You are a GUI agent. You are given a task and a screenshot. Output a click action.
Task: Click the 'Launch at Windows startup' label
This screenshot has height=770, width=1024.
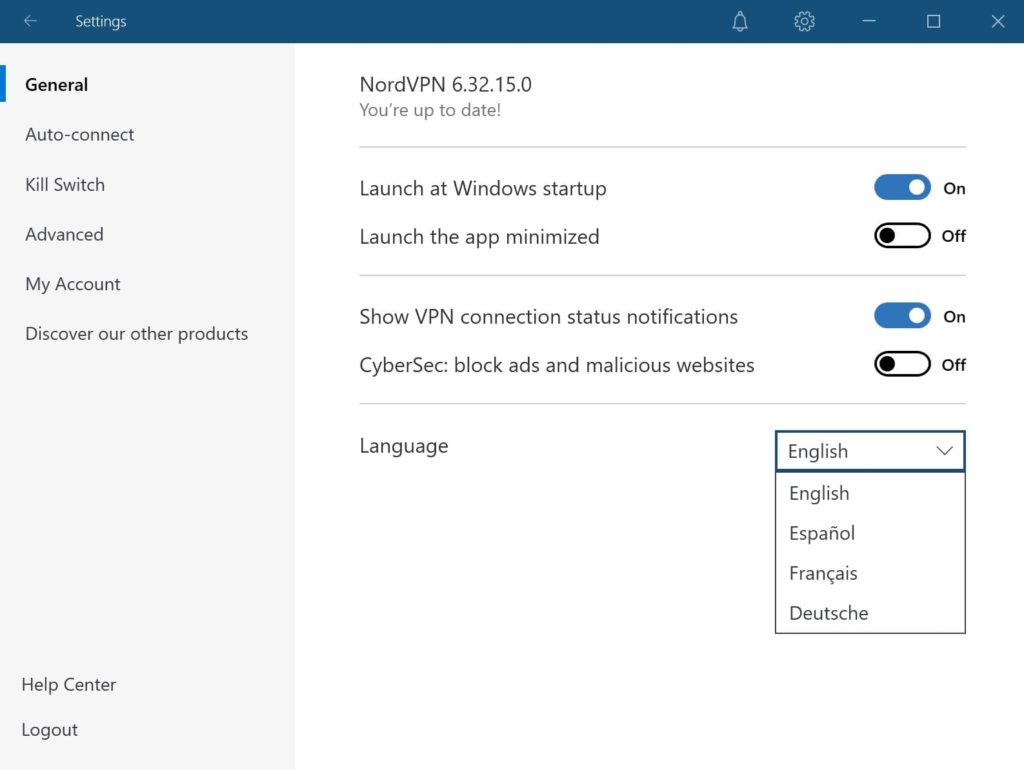(x=483, y=188)
